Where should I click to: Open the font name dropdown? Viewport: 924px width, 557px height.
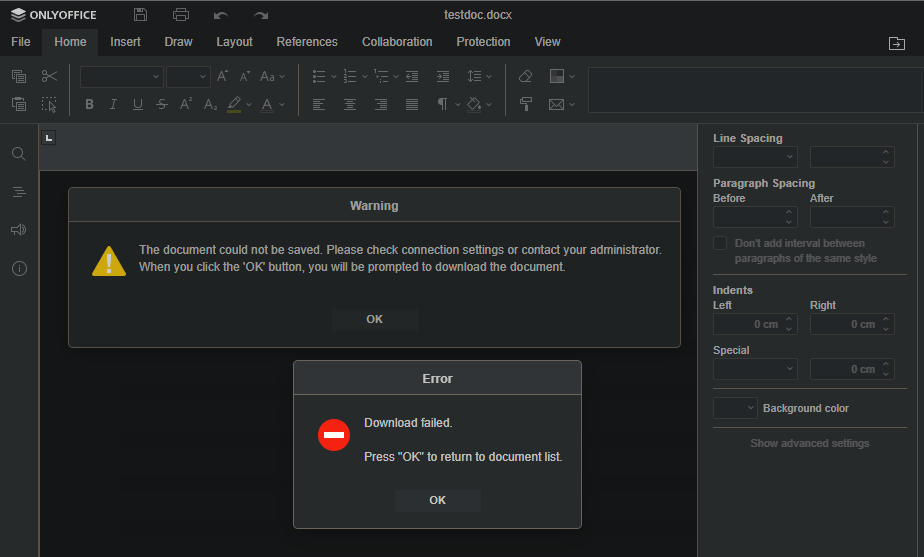[121, 76]
